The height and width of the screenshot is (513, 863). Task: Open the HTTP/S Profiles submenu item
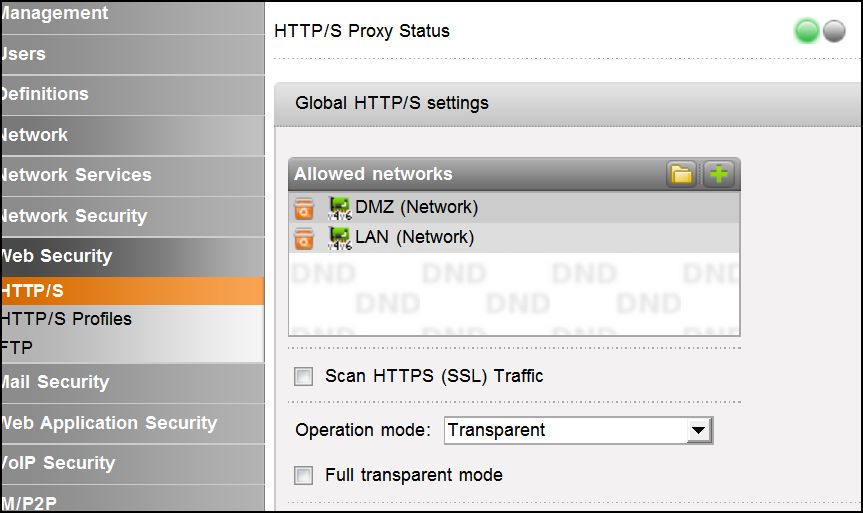point(68,319)
